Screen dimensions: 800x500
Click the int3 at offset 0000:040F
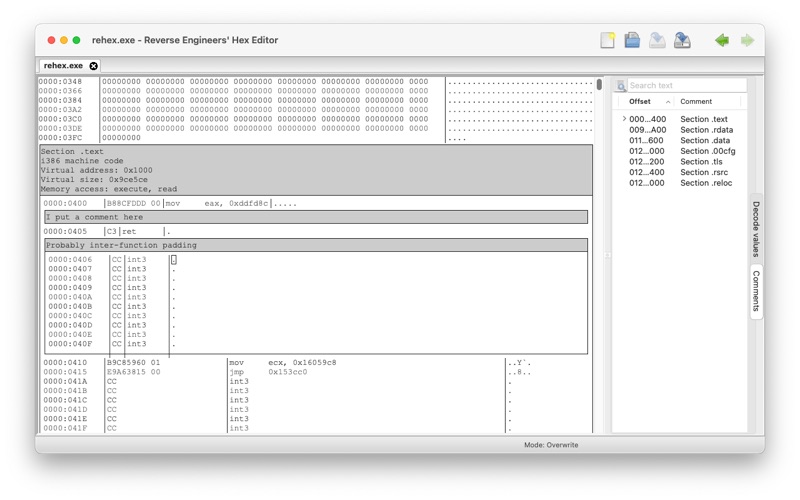tap(137, 344)
